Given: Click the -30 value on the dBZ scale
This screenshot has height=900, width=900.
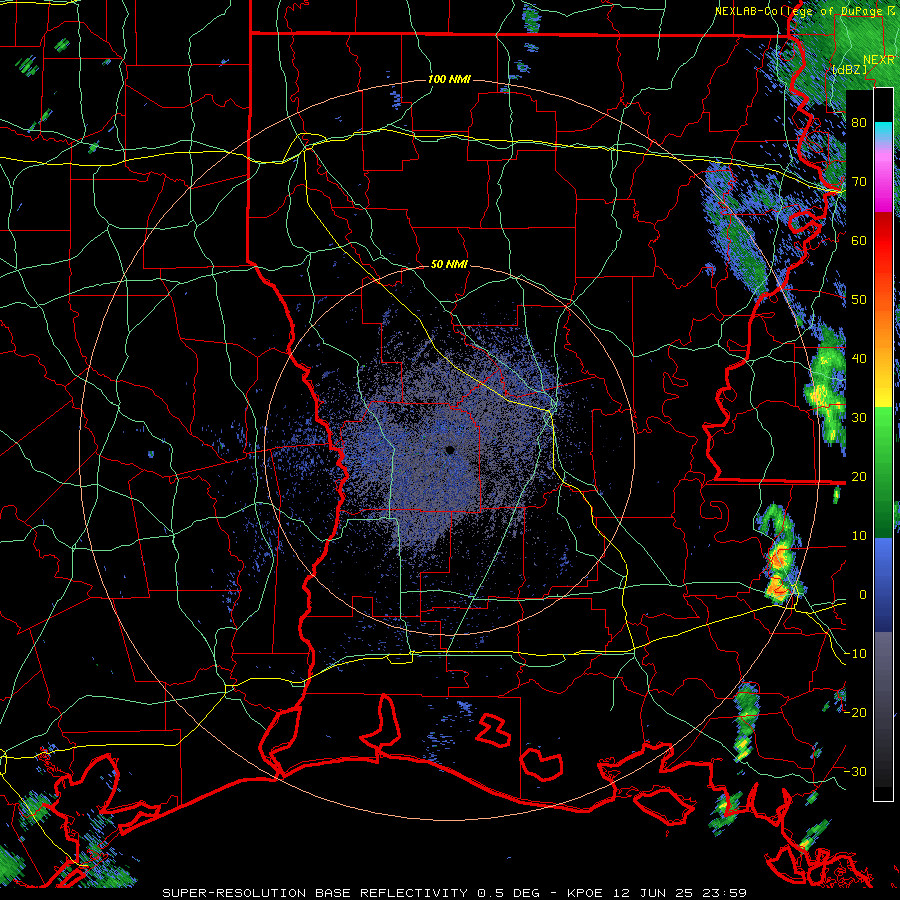Looking at the screenshot, I should click(x=855, y=772).
